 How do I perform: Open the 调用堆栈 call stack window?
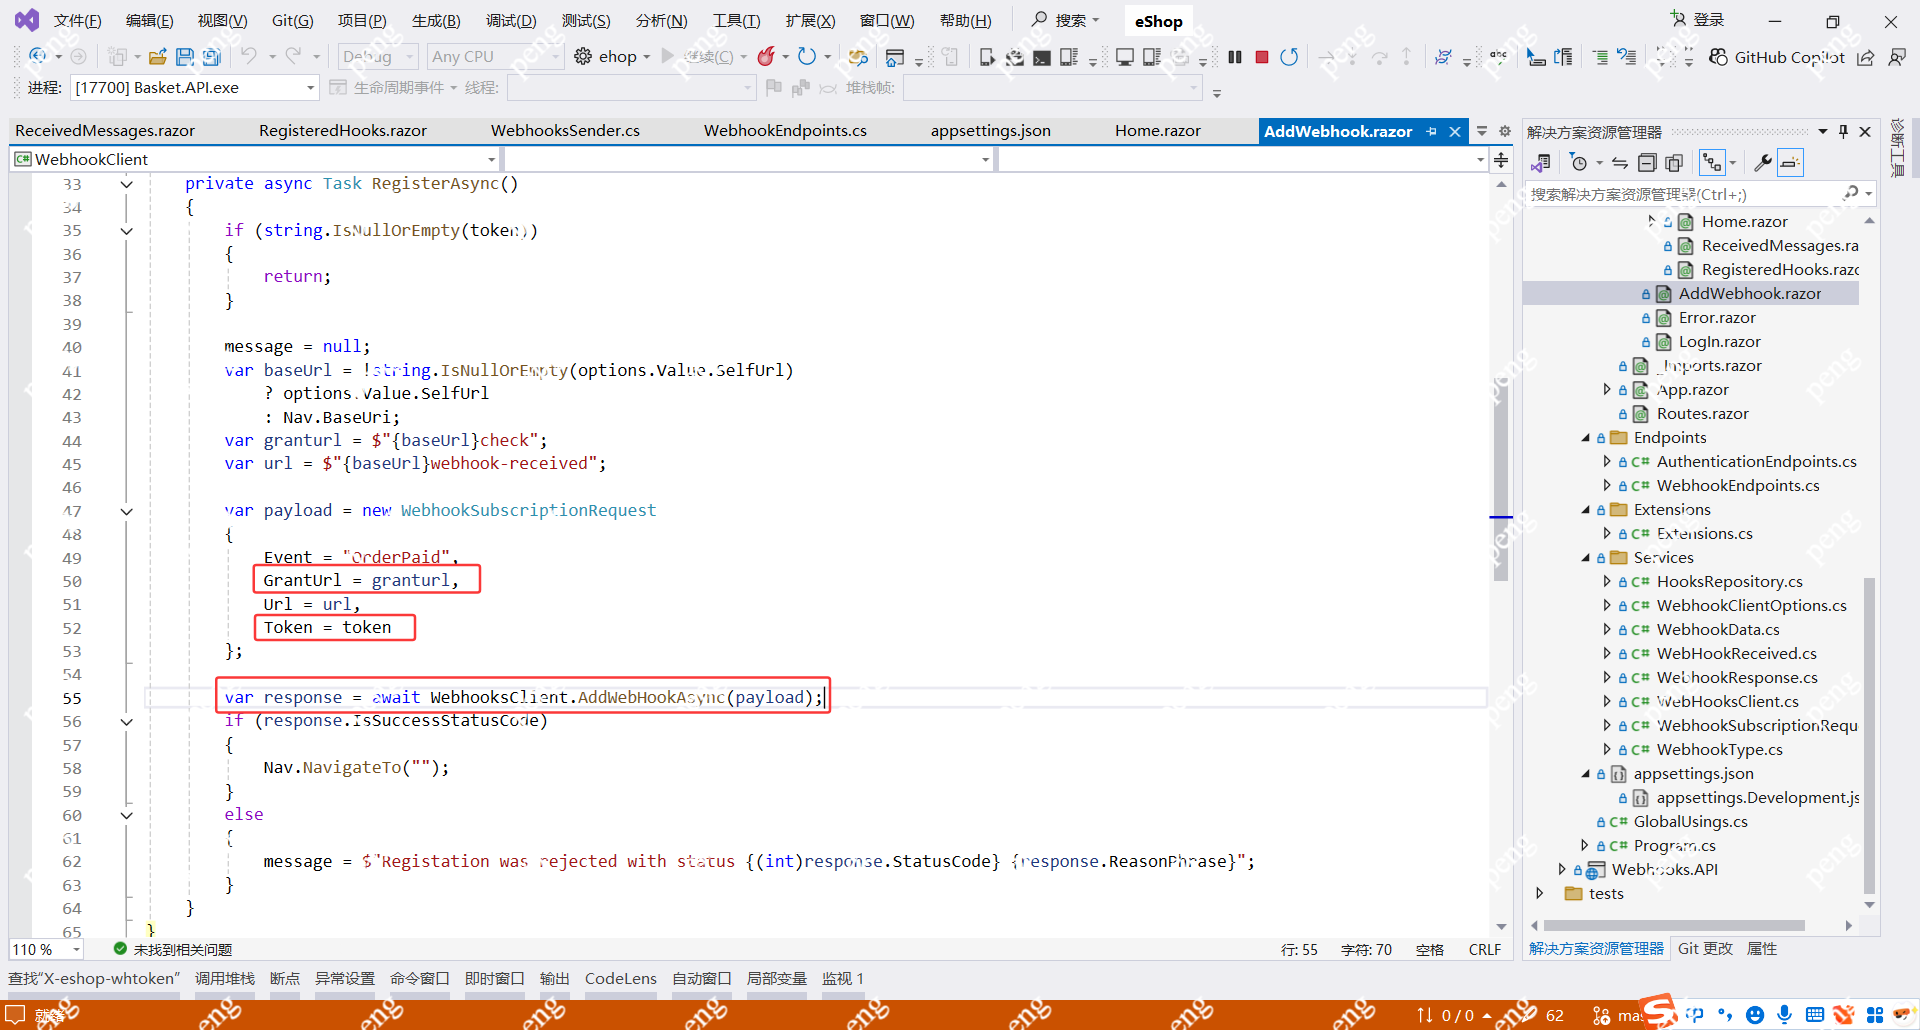click(x=225, y=979)
